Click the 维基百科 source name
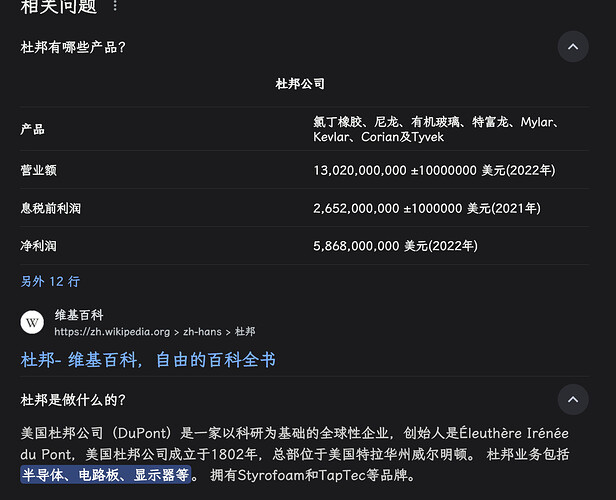The width and height of the screenshot is (616, 500). click(79, 315)
